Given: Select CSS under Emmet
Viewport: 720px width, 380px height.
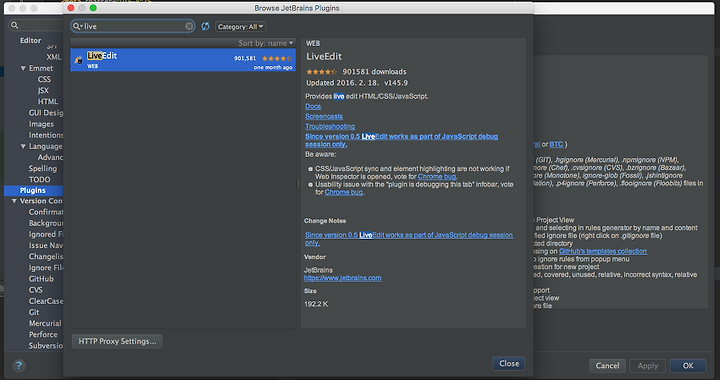Looking at the screenshot, I should [x=44, y=79].
